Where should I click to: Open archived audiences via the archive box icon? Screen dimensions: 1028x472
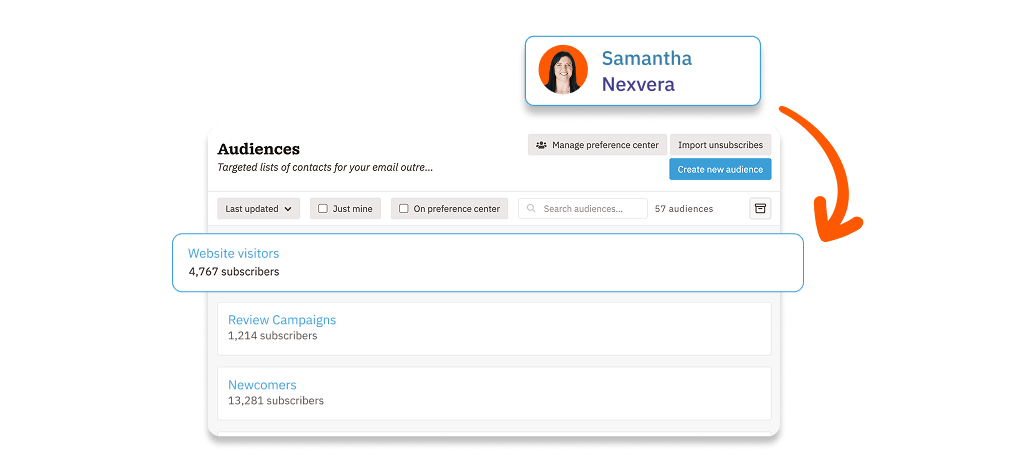point(760,208)
